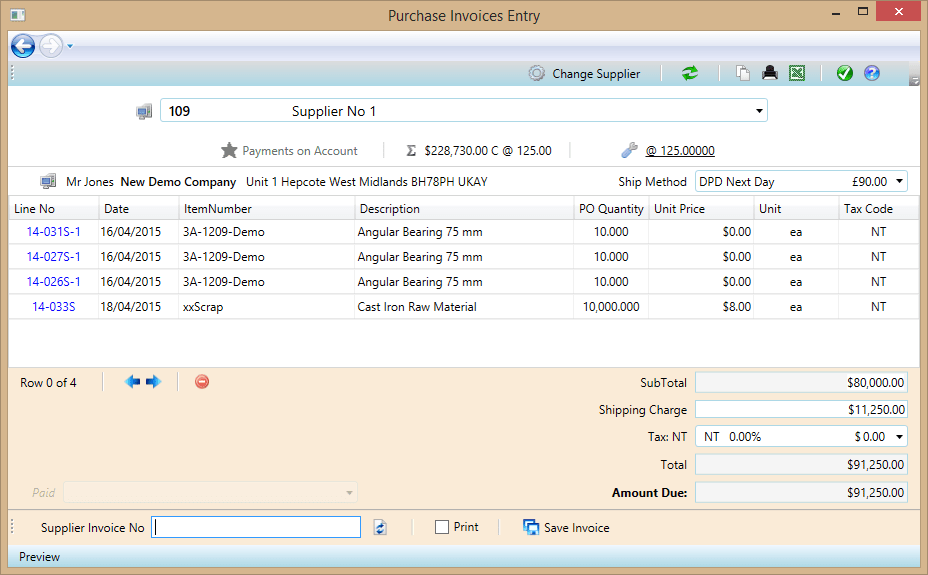Click the wrench exchange rate icon

(629, 150)
